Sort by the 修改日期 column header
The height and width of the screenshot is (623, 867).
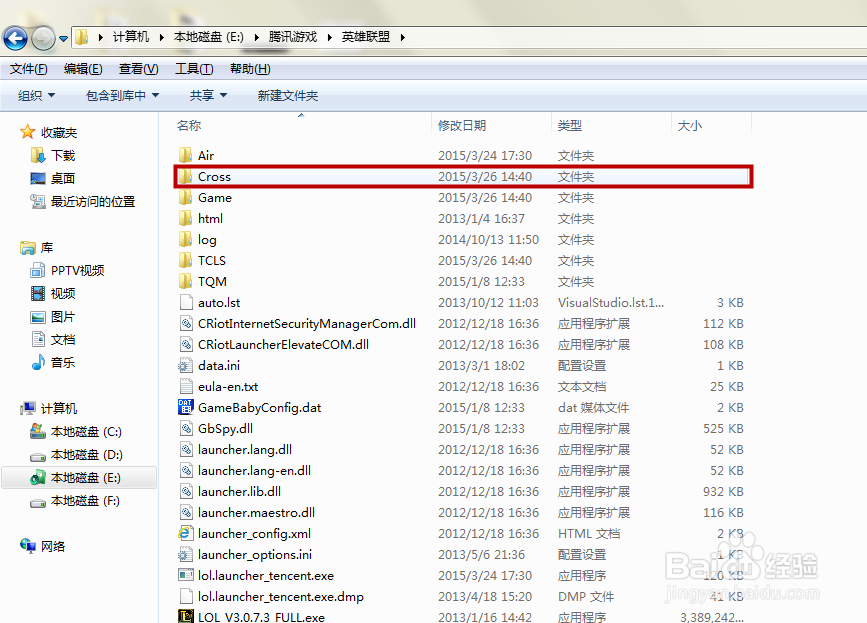click(x=462, y=125)
